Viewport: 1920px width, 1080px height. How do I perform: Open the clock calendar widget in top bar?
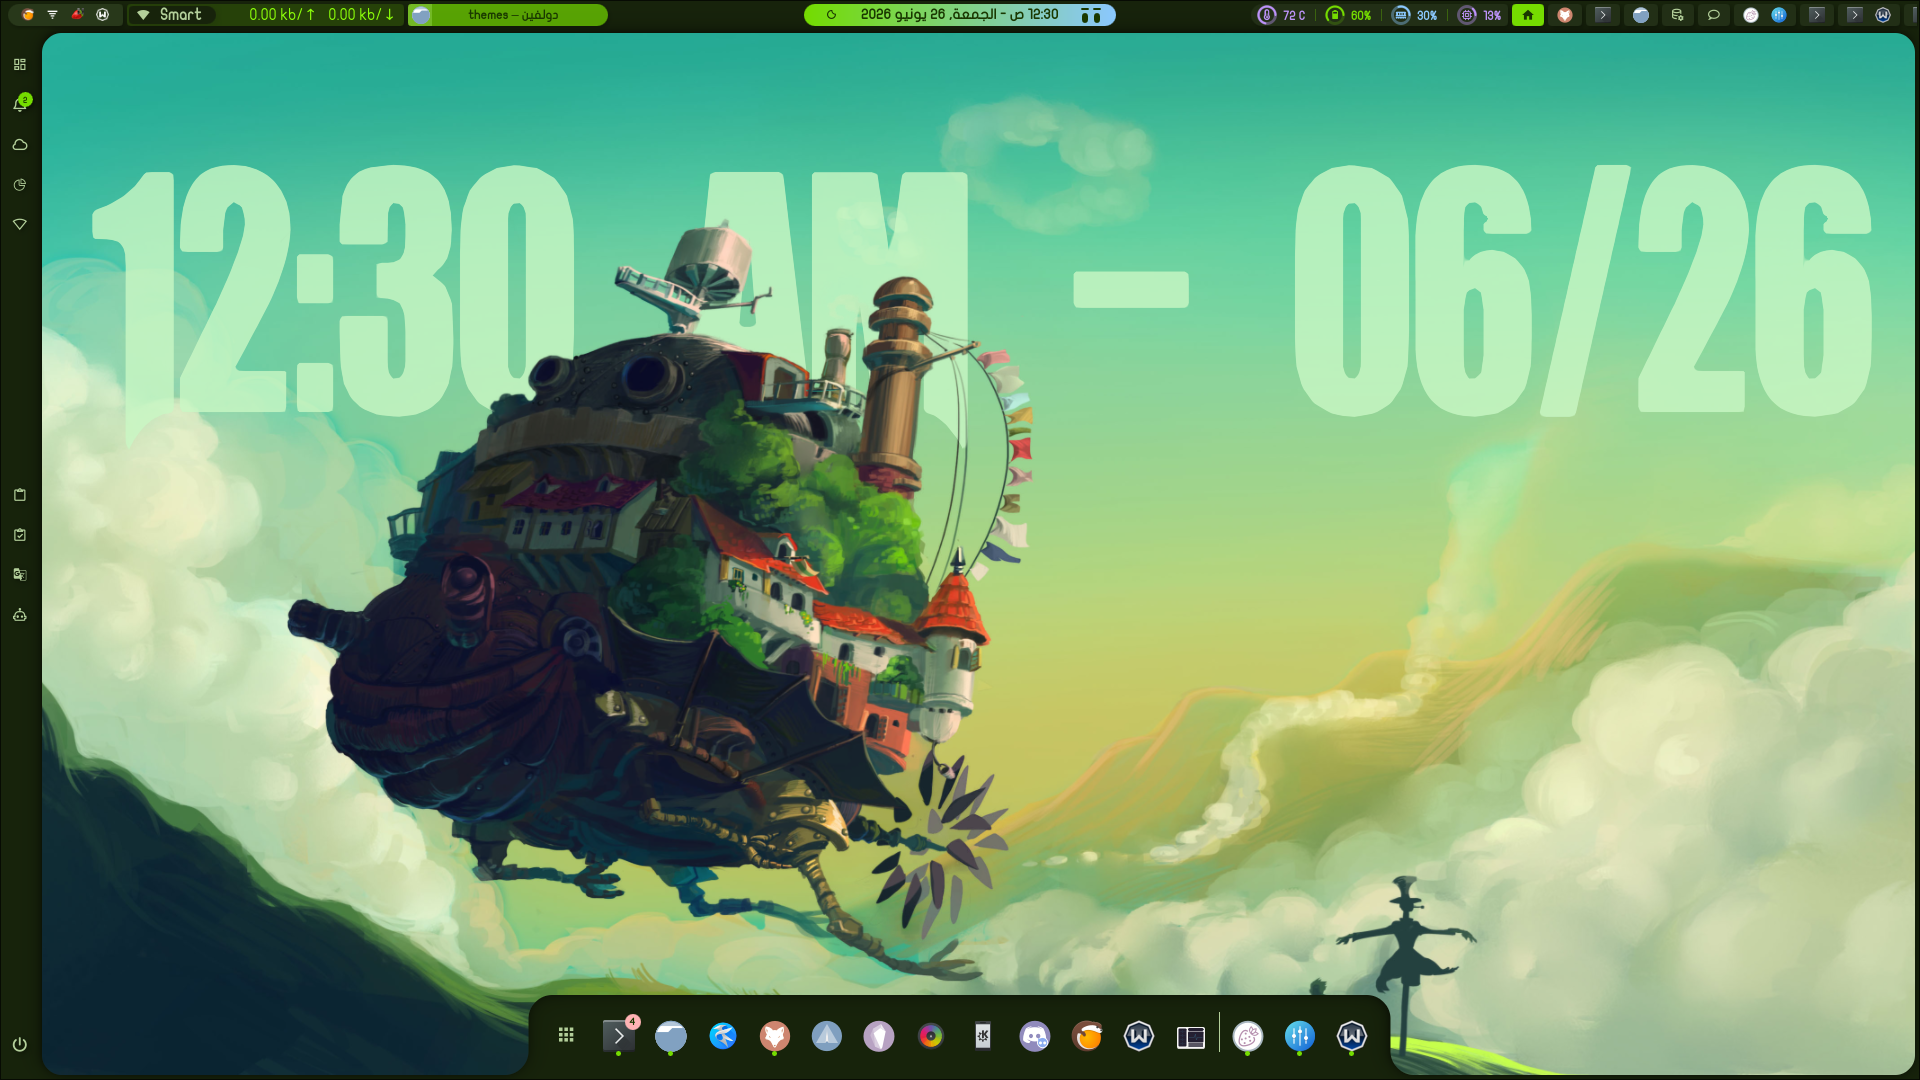pos(959,15)
